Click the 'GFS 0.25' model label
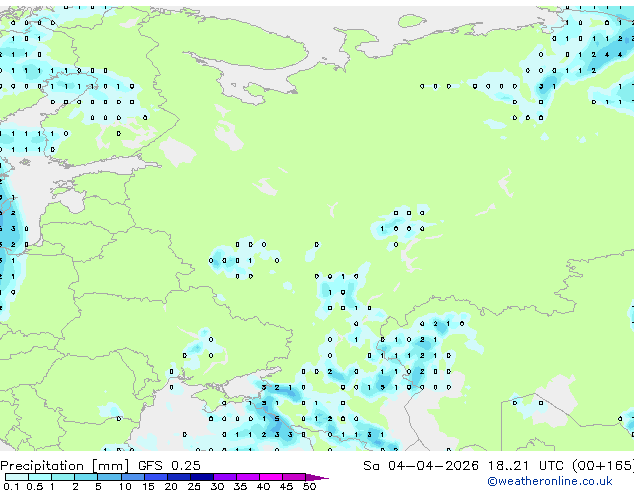The image size is (634, 490). [169, 466]
